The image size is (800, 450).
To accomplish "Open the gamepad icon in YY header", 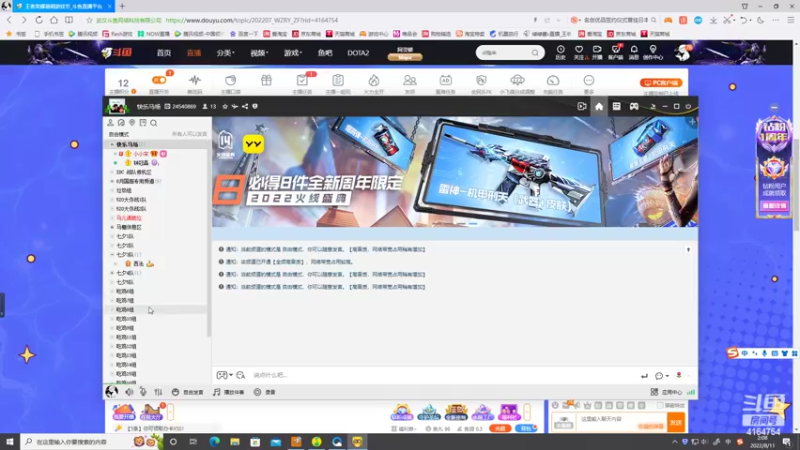I will [634, 106].
